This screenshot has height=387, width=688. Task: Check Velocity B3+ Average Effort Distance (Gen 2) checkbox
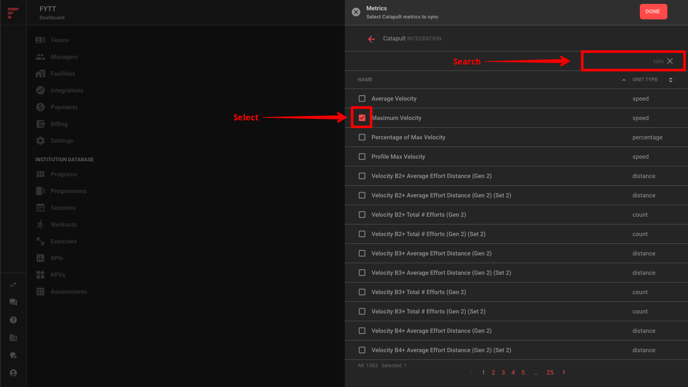pos(362,253)
